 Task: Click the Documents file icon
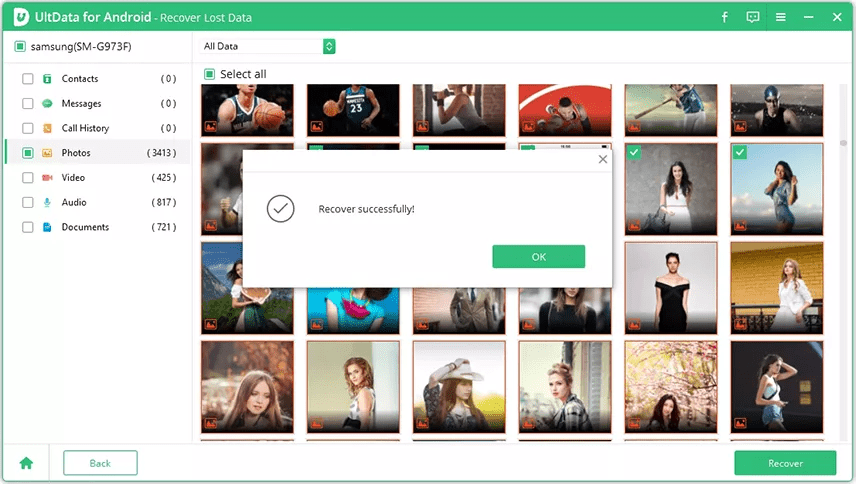[x=47, y=227]
